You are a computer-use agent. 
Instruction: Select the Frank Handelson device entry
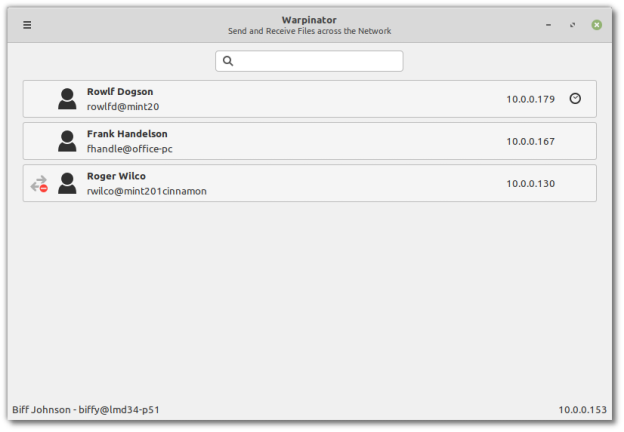point(300,141)
